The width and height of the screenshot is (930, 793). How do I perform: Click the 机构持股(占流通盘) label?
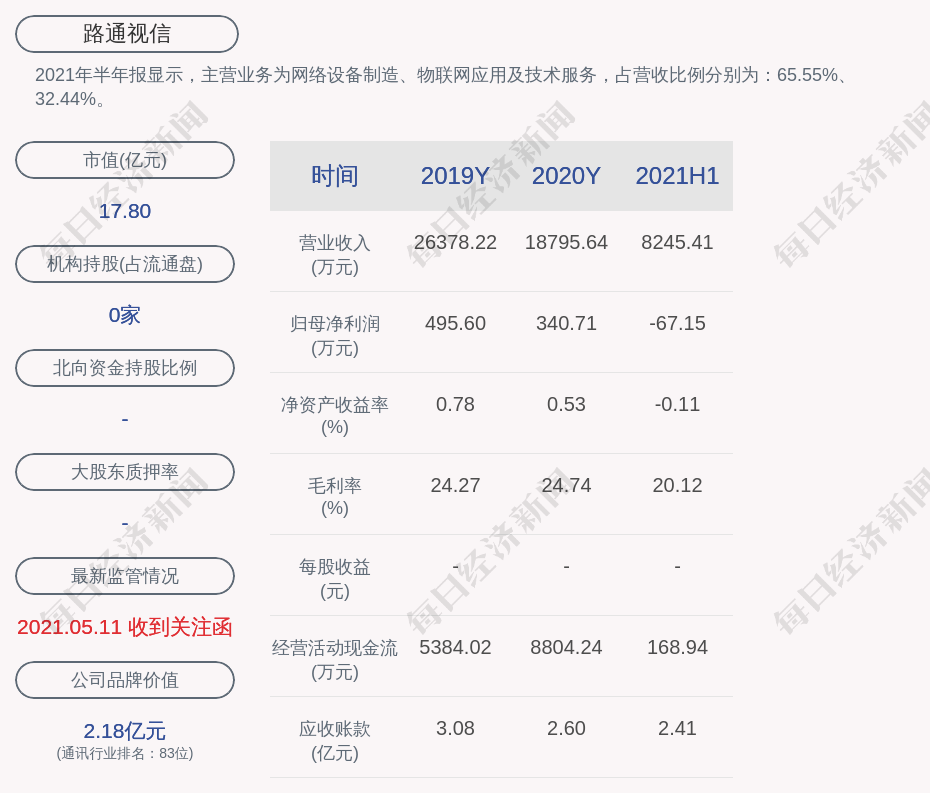(x=125, y=264)
